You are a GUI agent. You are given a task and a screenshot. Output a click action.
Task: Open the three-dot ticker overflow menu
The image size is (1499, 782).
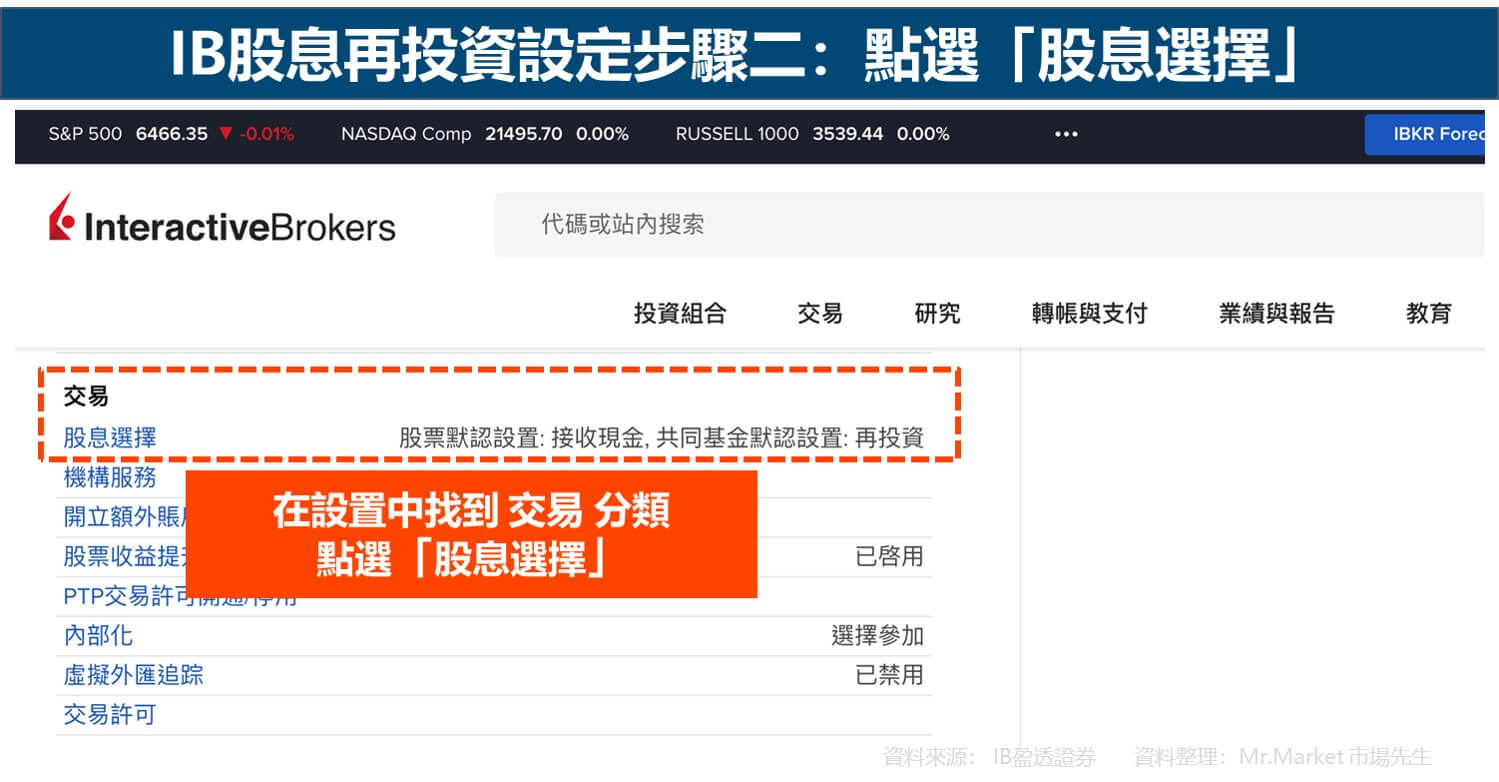(x=1066, y=134)
